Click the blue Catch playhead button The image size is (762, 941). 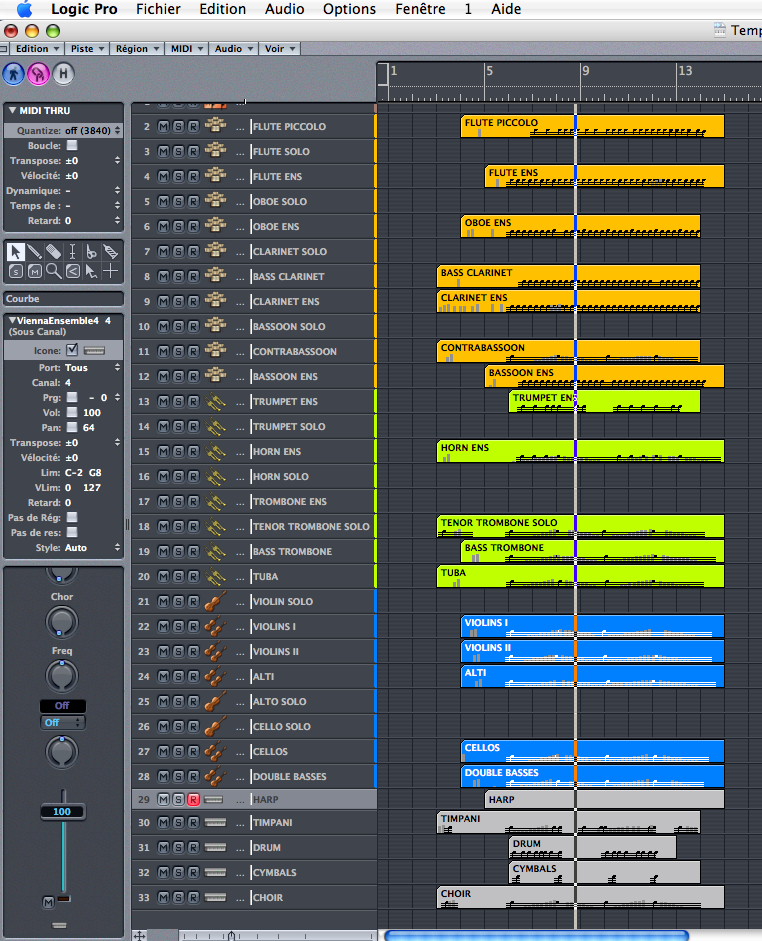pos(14,74)
